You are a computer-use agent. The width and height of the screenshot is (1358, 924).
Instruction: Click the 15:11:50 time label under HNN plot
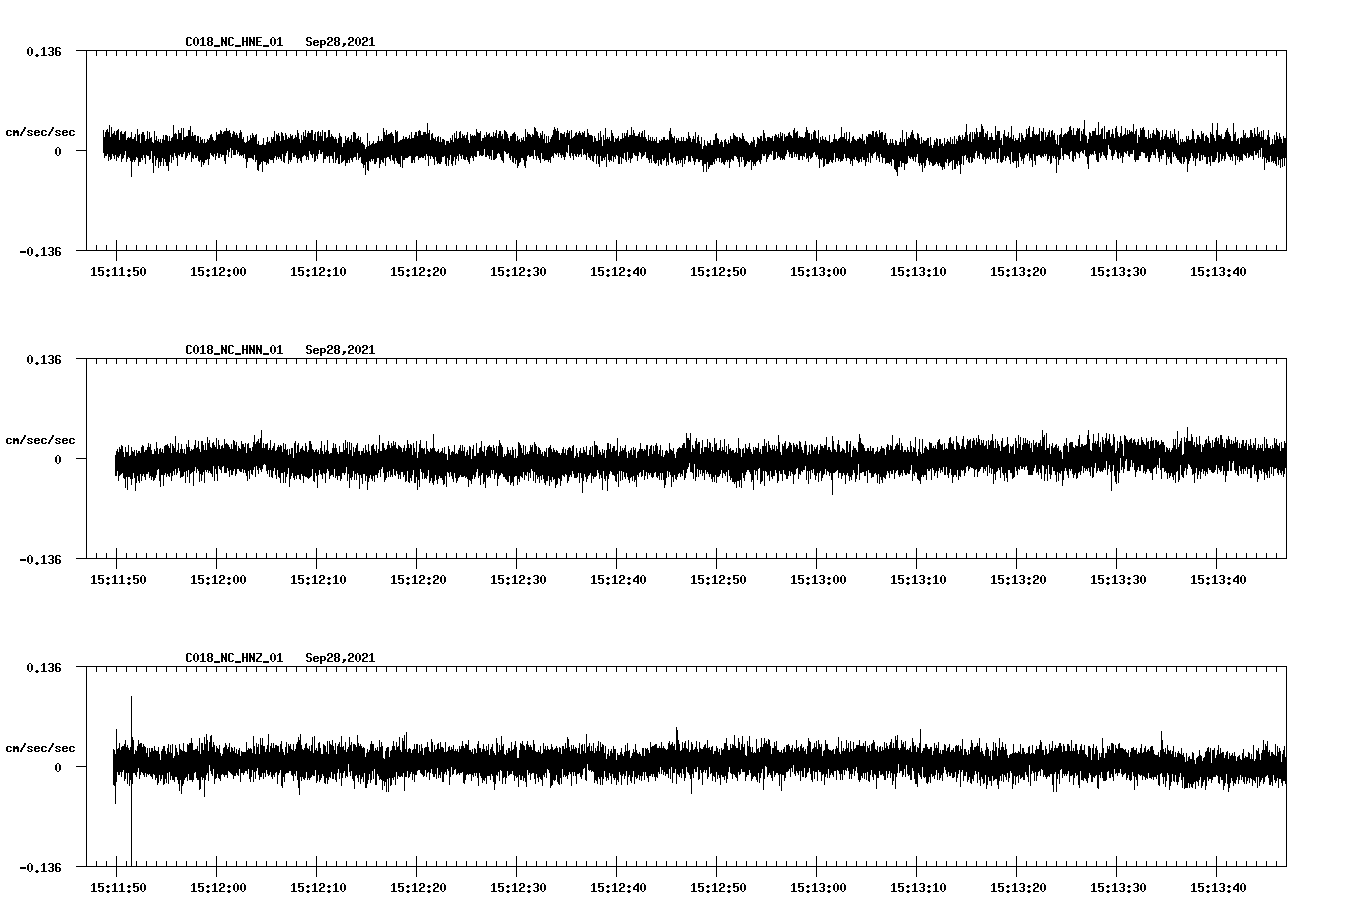coord(118,580)
